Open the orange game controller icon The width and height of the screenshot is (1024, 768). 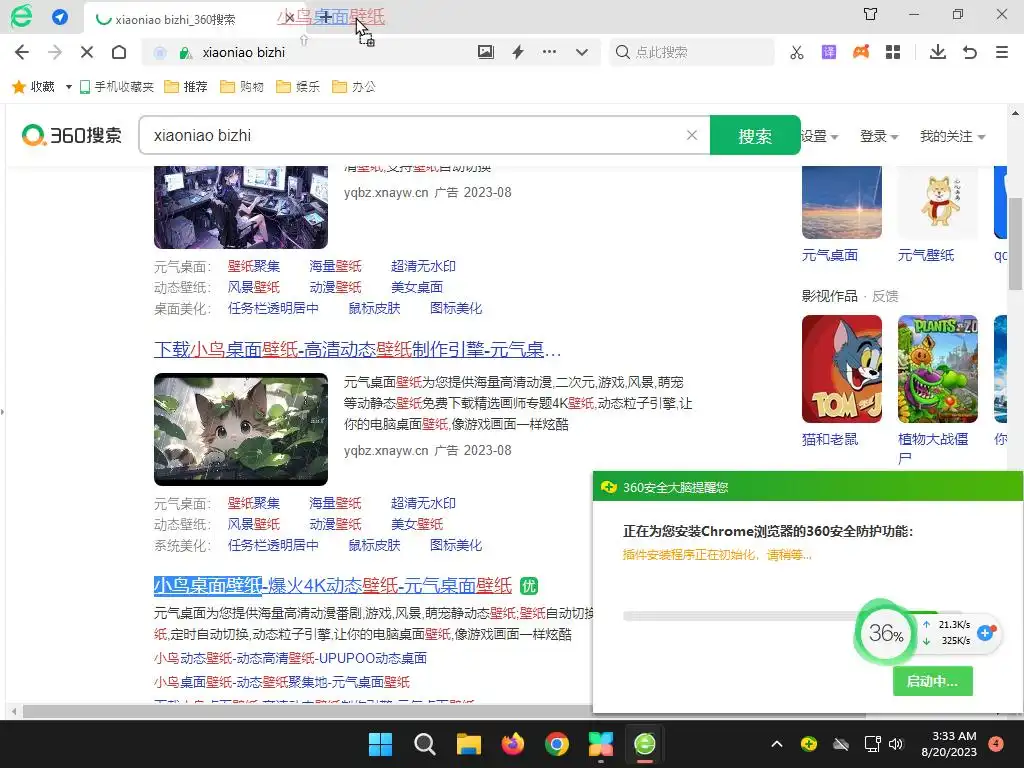click(861, 52)
